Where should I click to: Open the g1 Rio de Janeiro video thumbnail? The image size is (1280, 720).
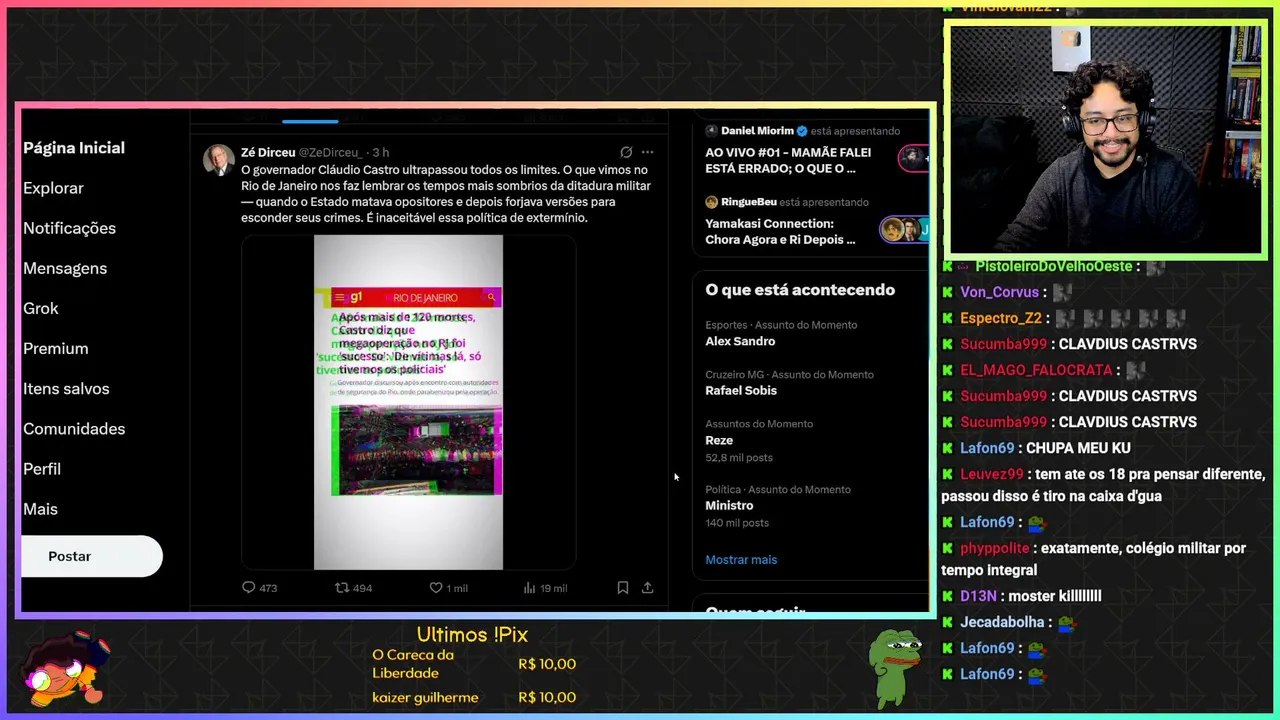[408, 402]
